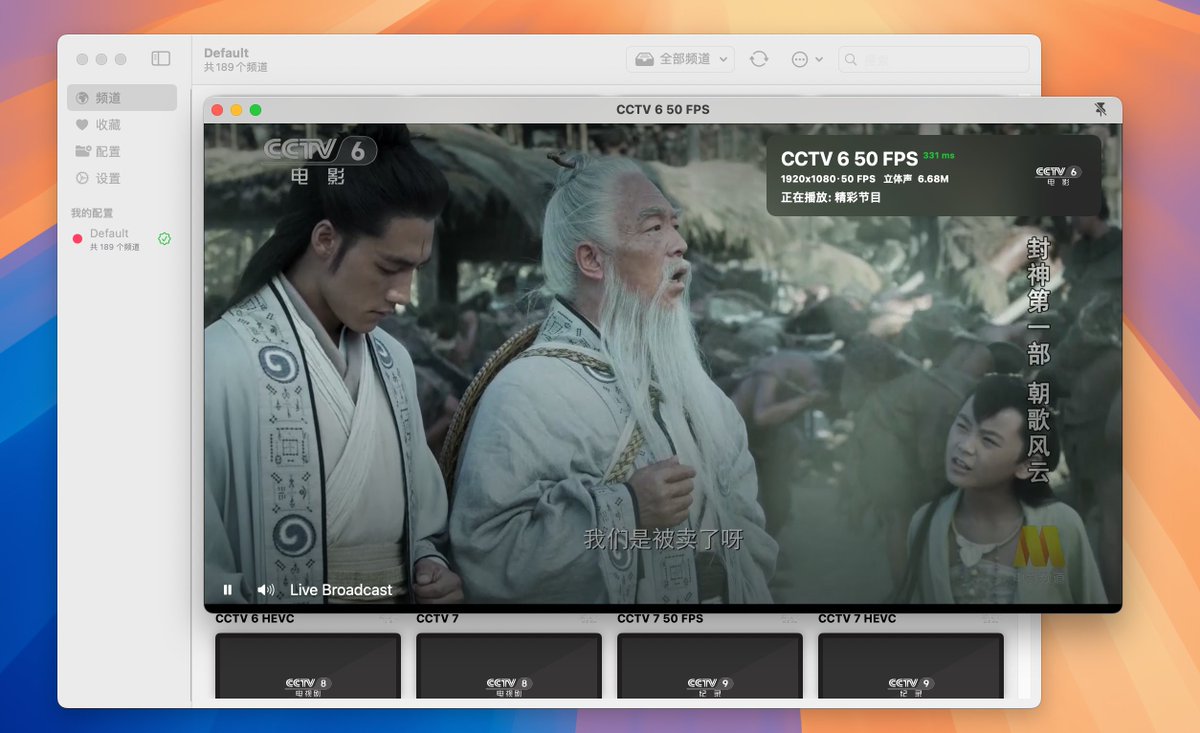Open 配置 in the sidebar
Image resolution: width=1200 pixels, height=733 pixels.
122,152
